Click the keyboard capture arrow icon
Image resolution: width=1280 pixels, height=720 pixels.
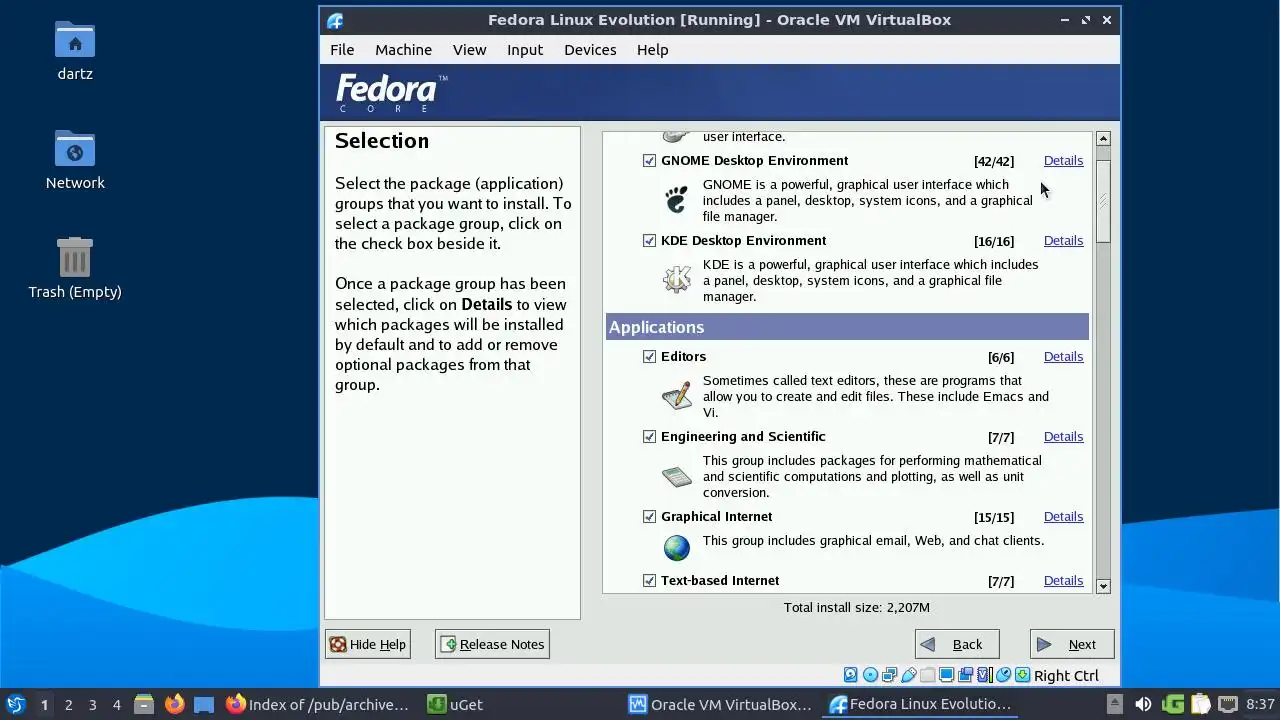1022,675
